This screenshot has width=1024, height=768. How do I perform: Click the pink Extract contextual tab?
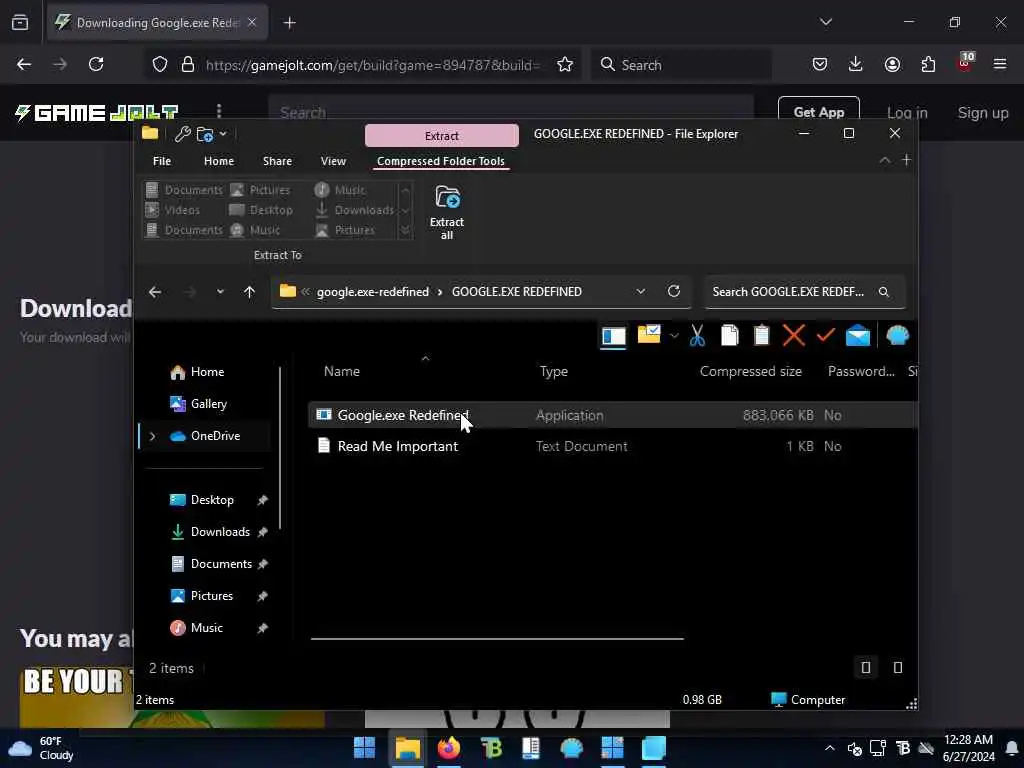[x=442, y=136]
